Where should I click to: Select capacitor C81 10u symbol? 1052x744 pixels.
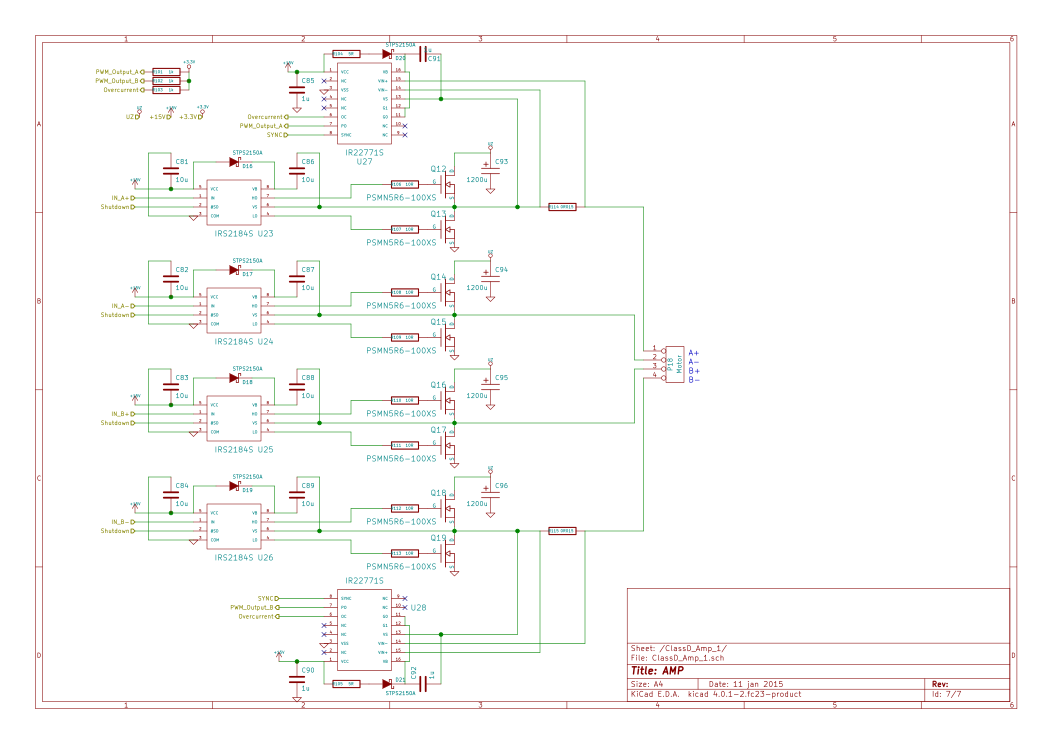[171, 170]
